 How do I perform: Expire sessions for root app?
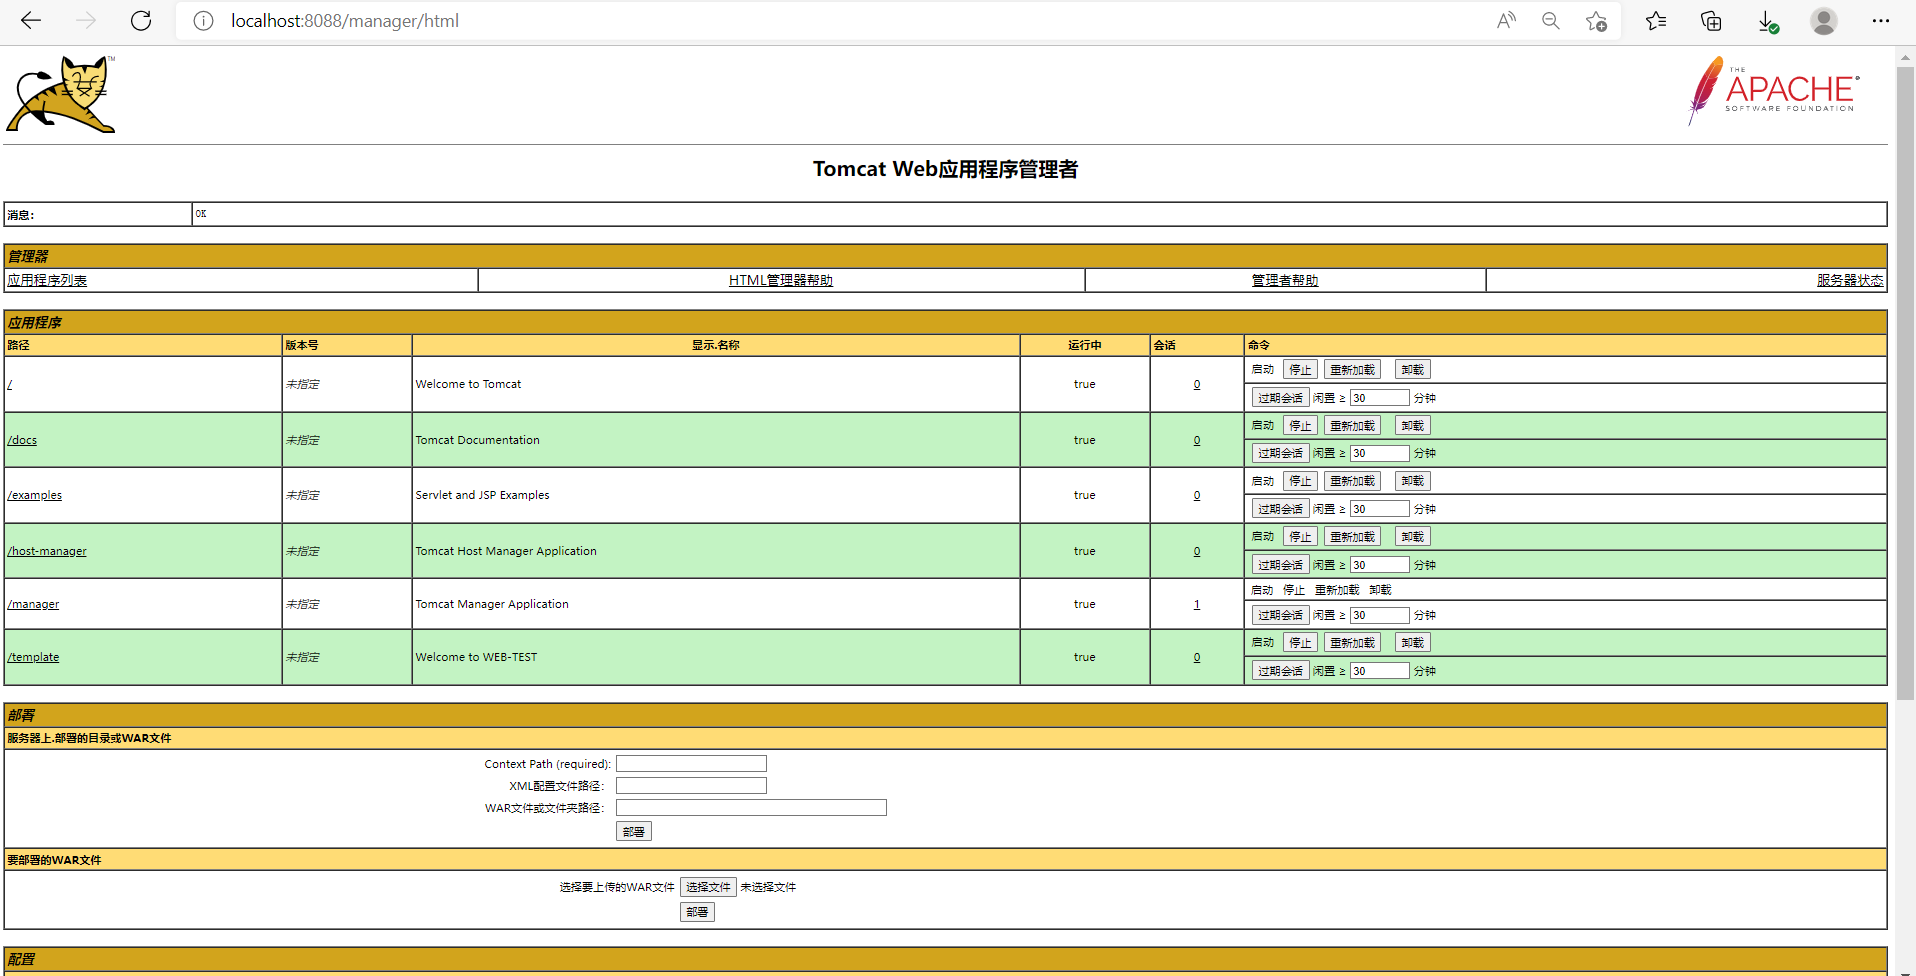[x=1280, y=398]
